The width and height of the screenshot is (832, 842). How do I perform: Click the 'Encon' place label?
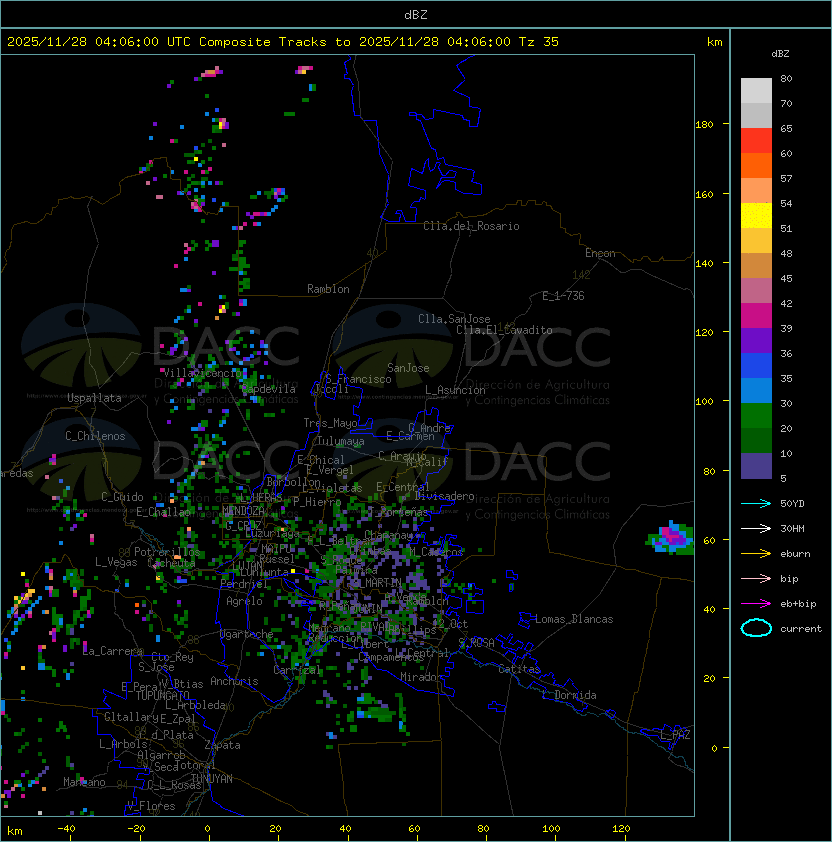600,253
